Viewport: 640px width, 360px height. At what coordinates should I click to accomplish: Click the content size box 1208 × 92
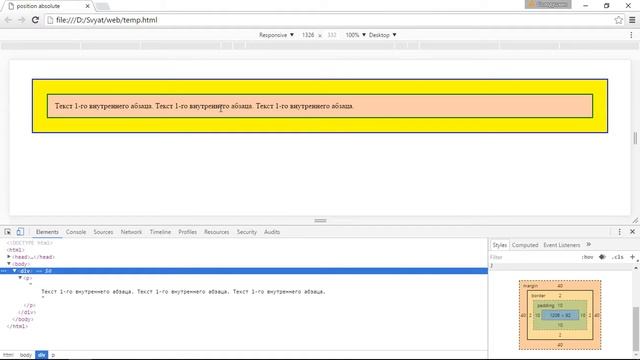560,315
